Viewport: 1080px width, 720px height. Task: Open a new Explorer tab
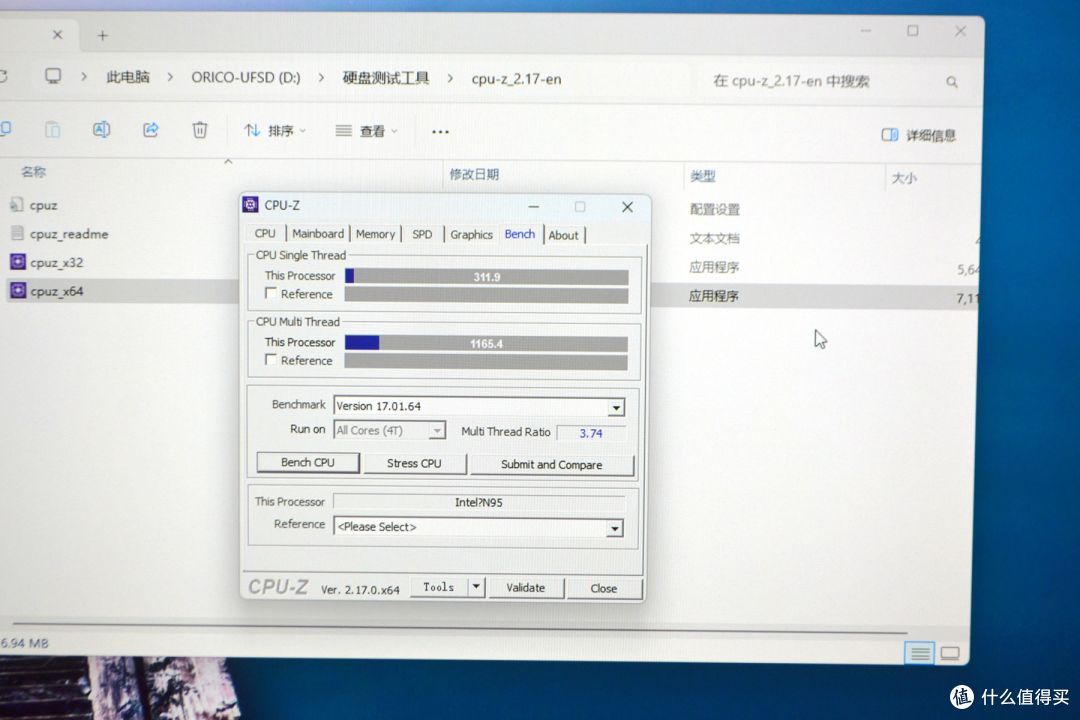(x=103, y=35)
